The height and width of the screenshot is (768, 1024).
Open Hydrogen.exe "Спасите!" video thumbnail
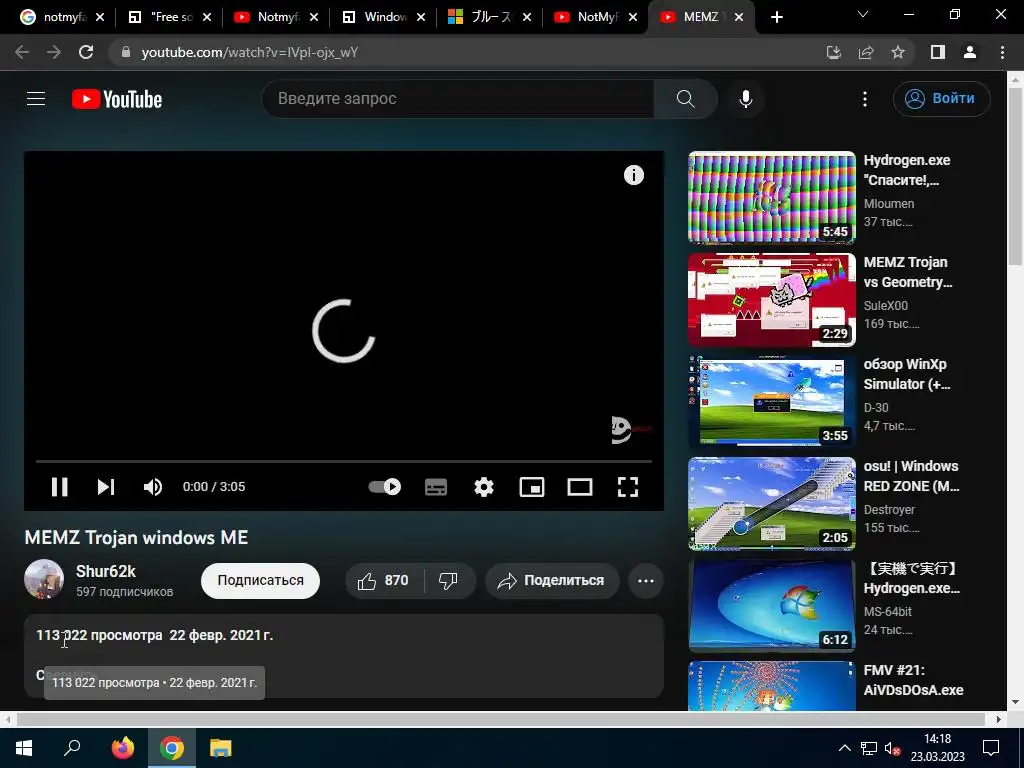coord(772,197)
